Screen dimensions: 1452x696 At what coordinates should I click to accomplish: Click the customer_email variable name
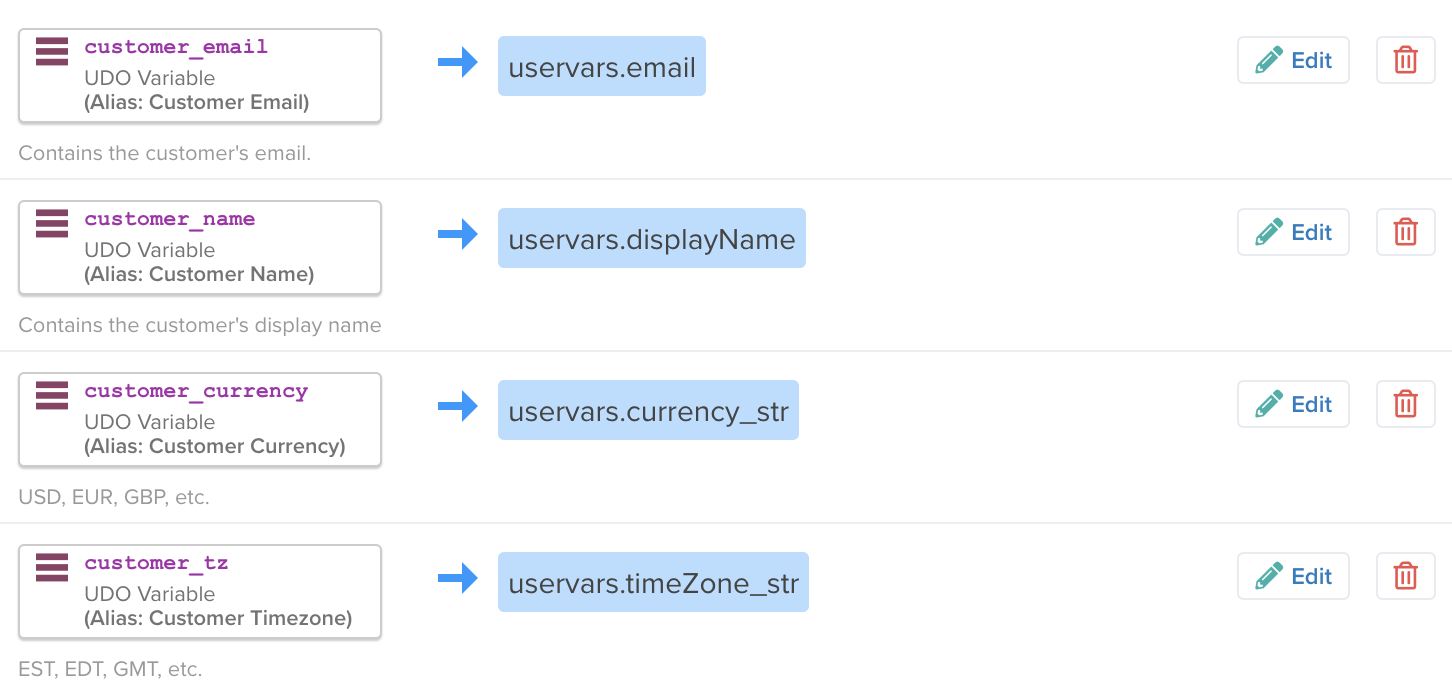176,47
